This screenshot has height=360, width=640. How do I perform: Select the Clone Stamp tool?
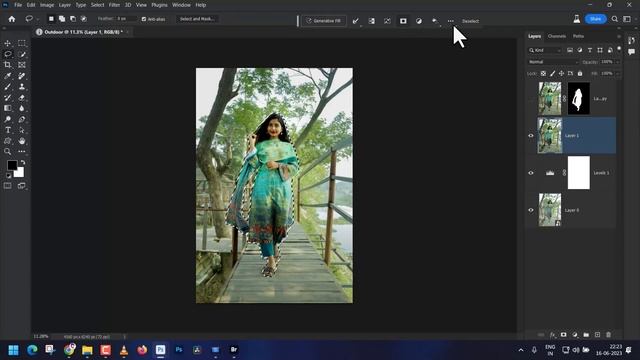coord(22,87)
